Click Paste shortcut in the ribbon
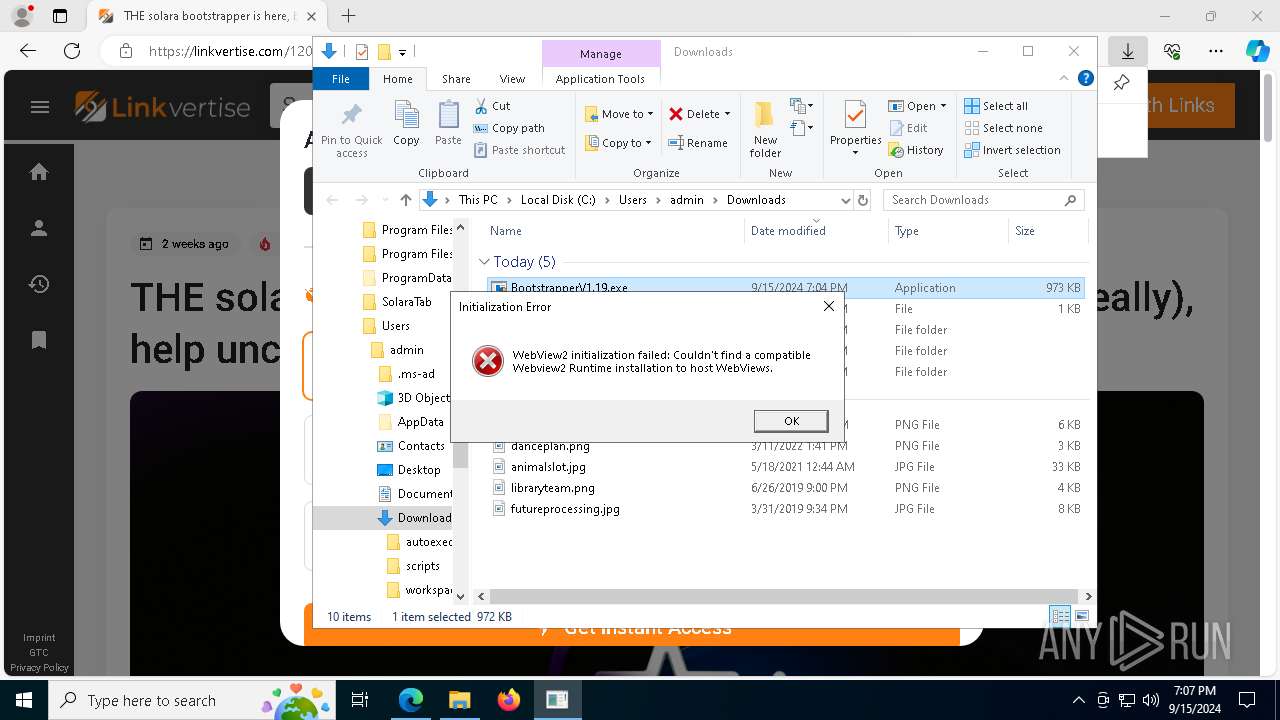Image resolution: width=1280 pixels, height=720 pixels. (x=519, y=150)
